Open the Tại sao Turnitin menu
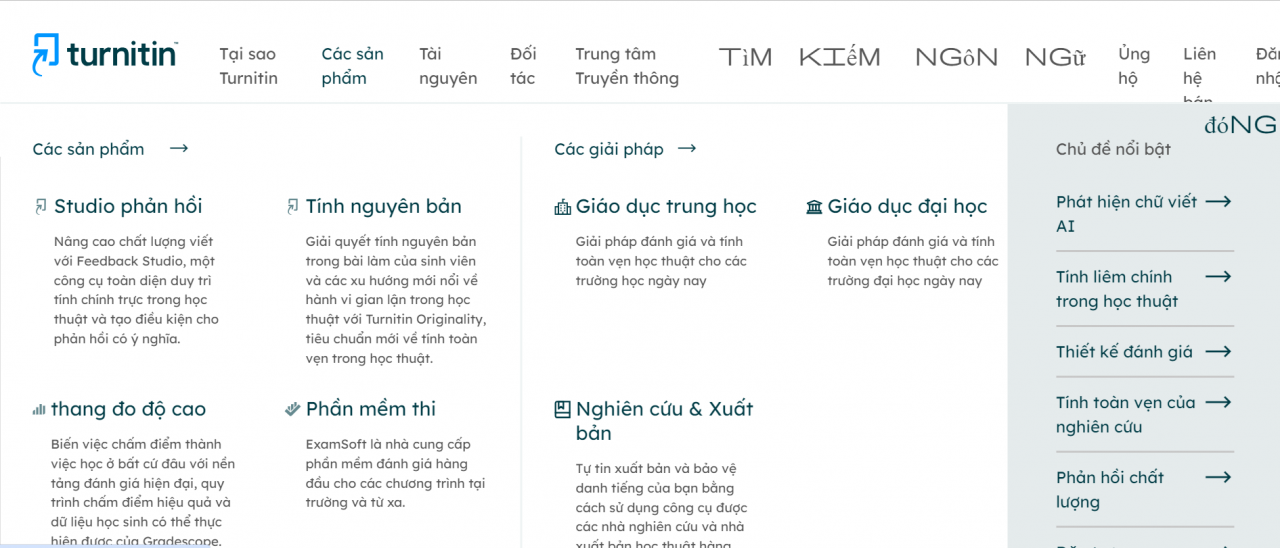The image size is (1280, 548). pyautogui.click(x=249, y=66)
